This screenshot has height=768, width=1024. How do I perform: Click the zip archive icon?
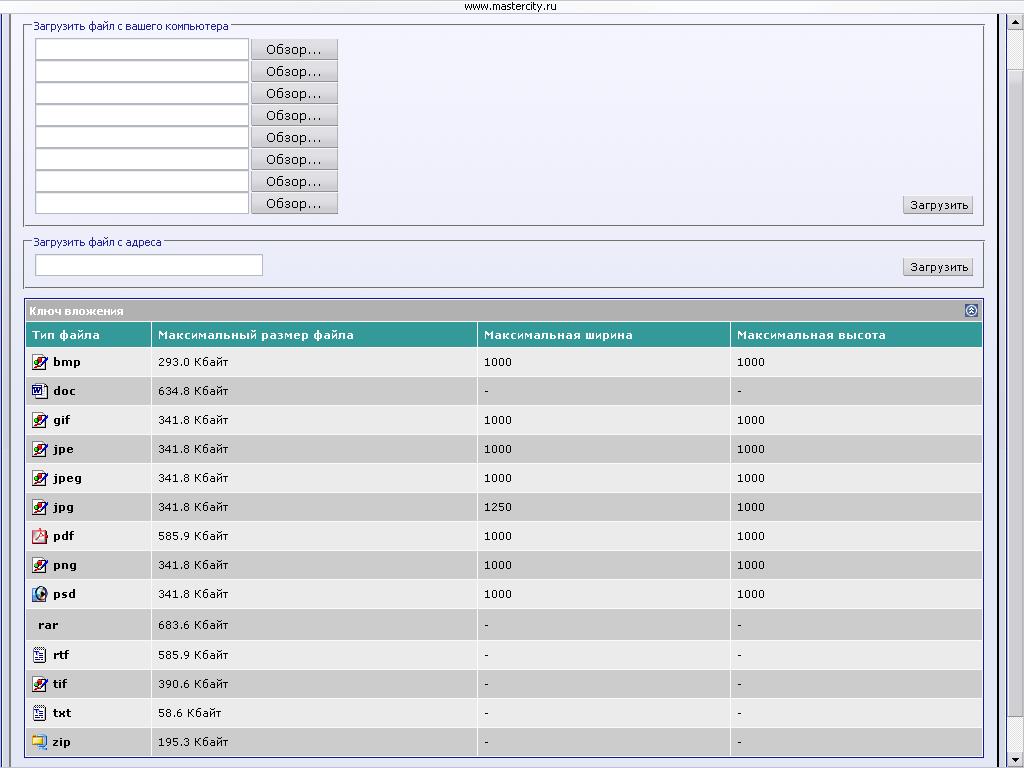click(x=40, y=742)
